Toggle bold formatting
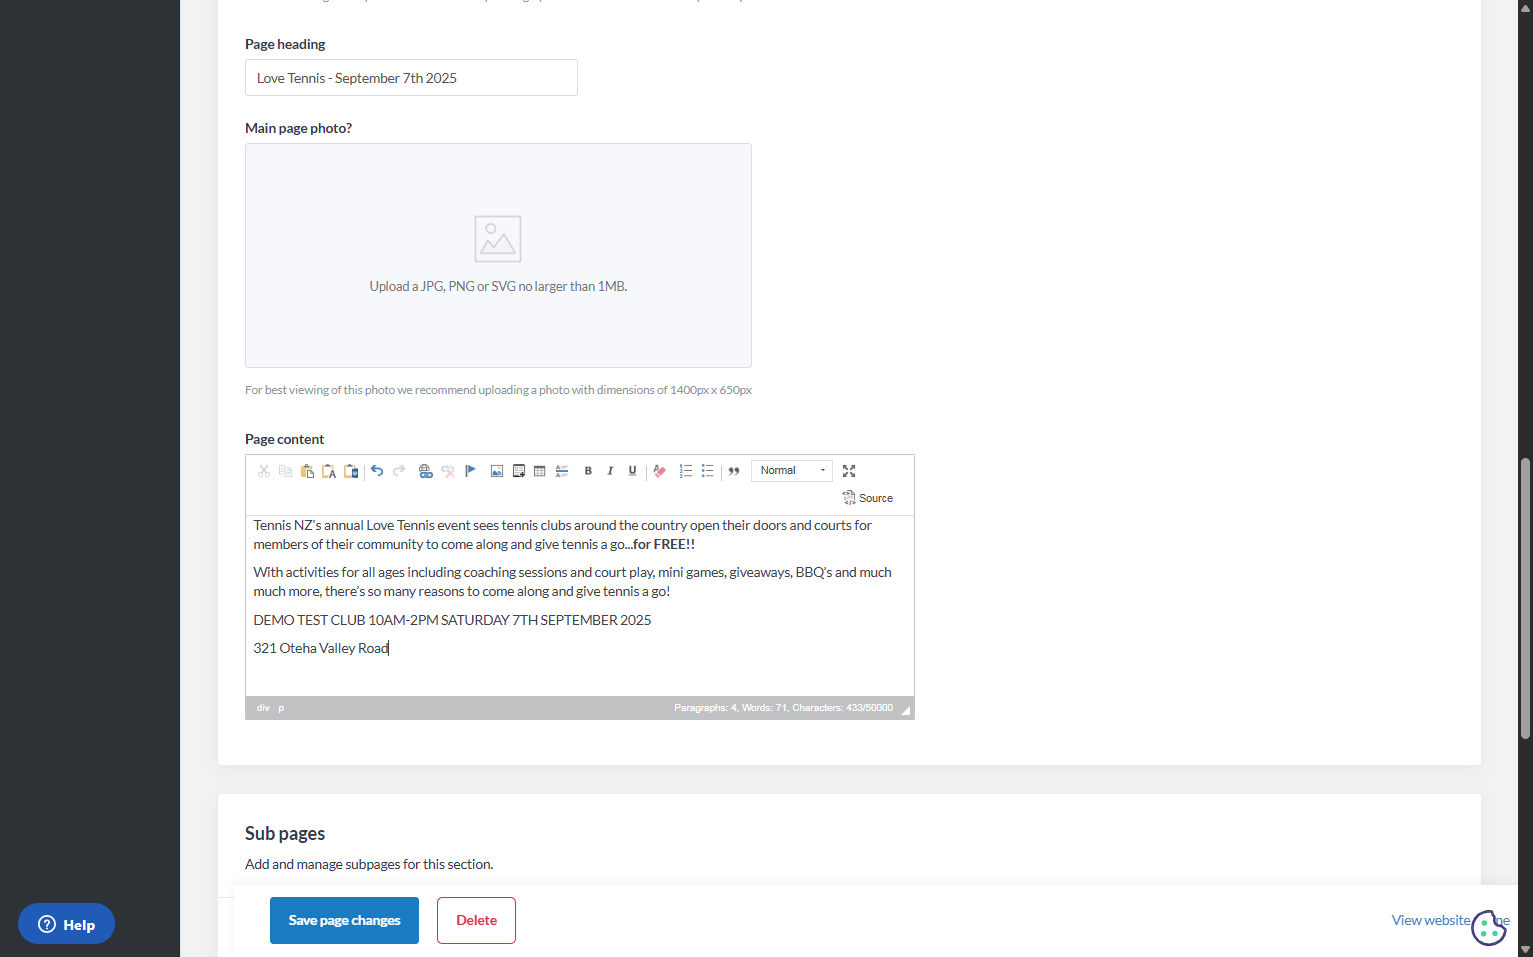 [x=588, y=471]
